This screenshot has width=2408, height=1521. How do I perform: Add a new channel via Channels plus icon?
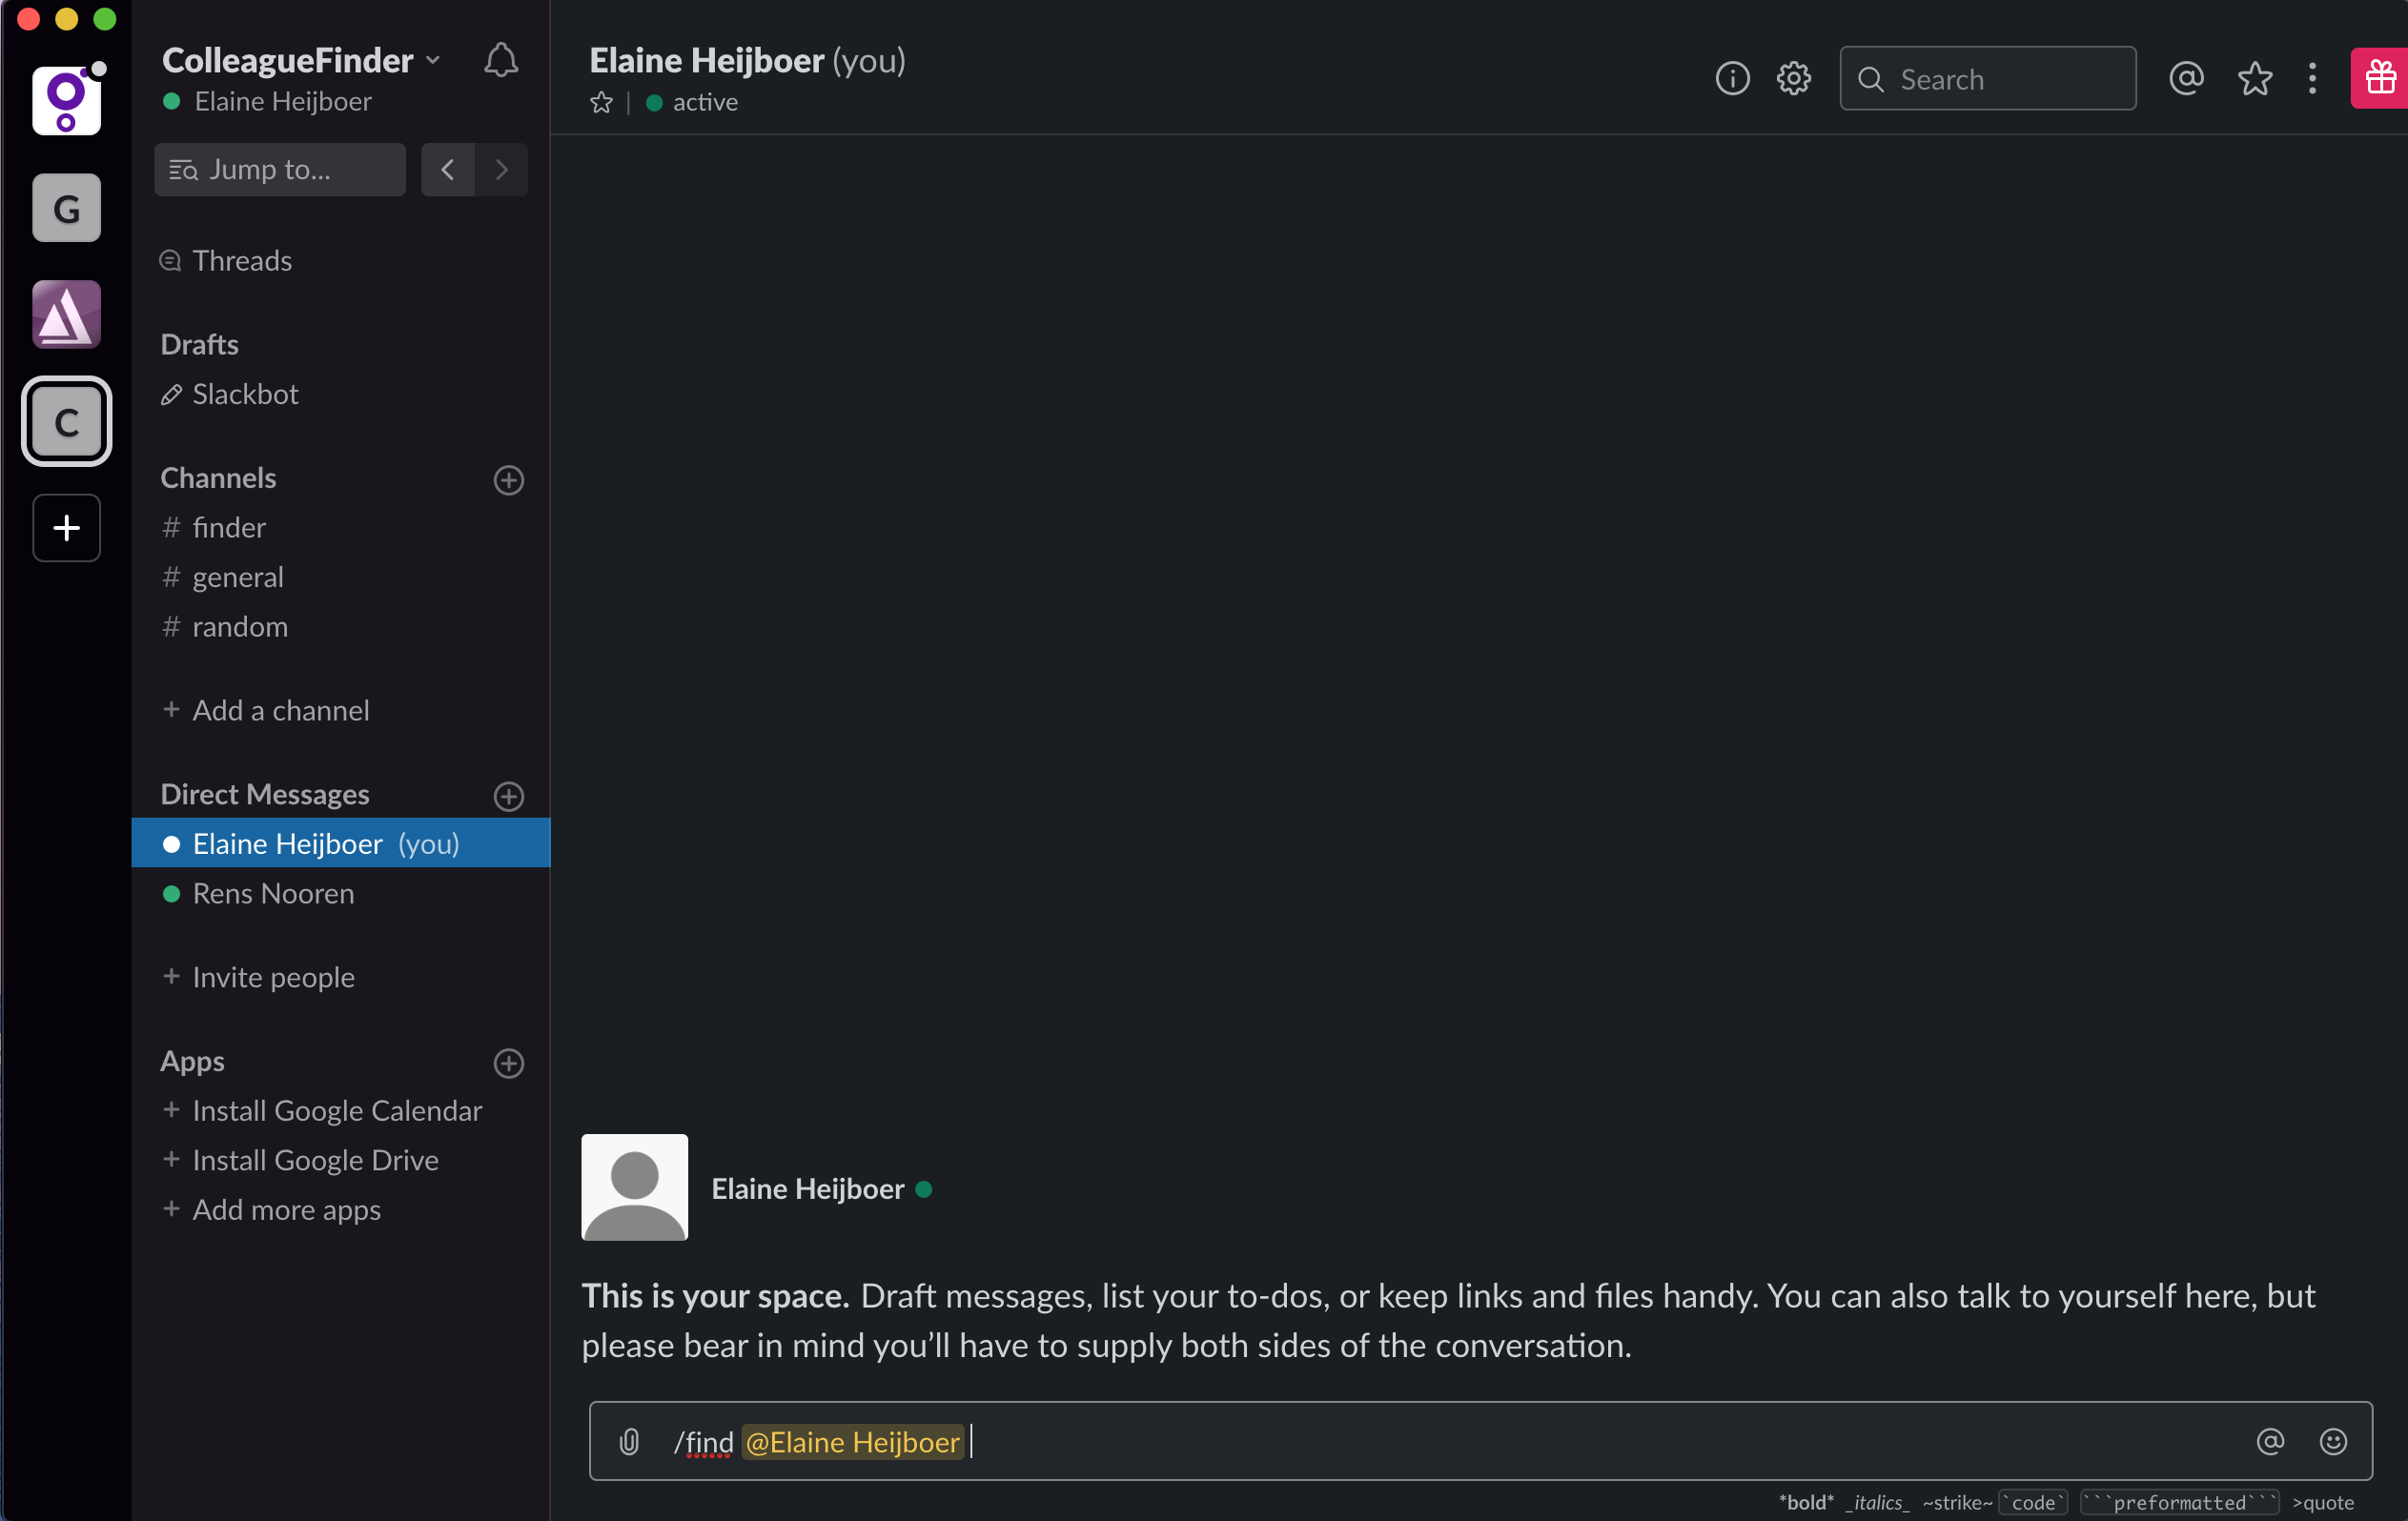[x=509, y=480]
